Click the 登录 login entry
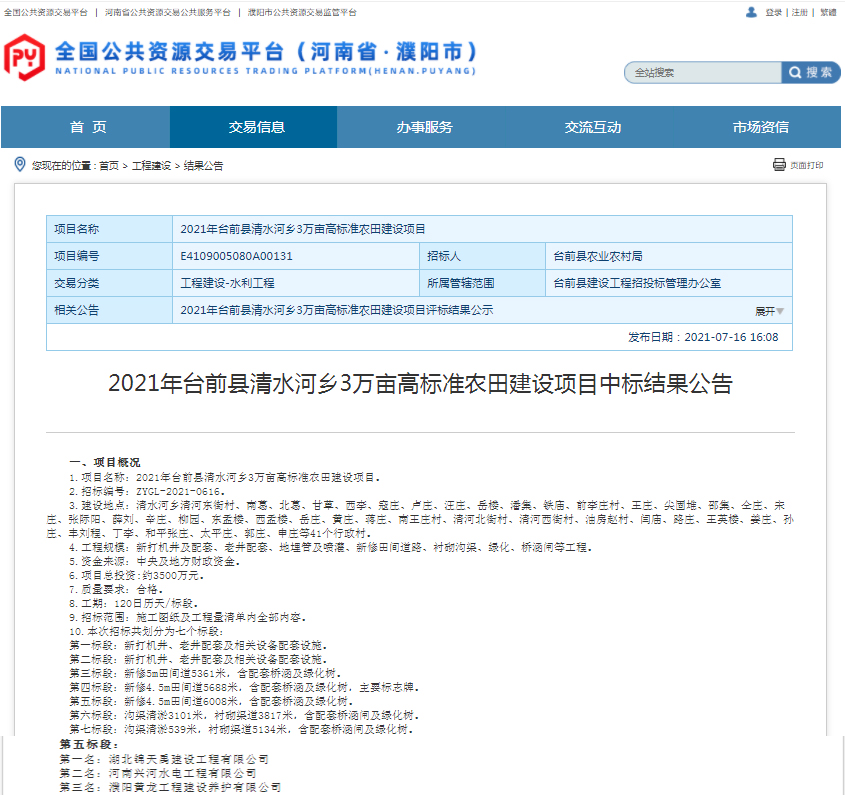845x795 pixels. tap(772, 11)
